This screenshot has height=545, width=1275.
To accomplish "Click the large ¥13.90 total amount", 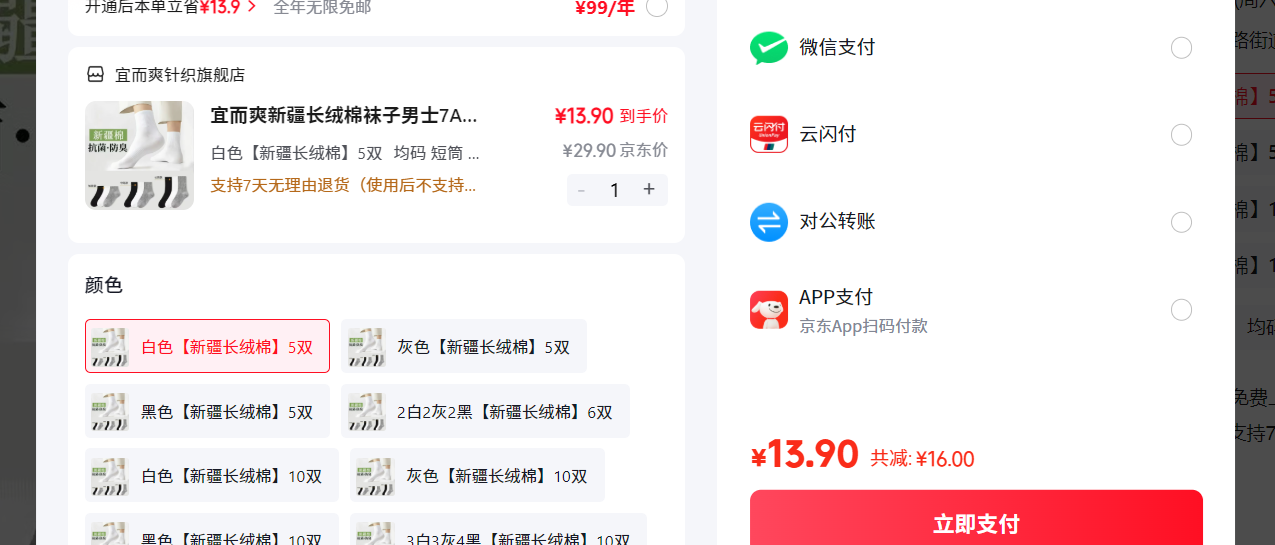I will point(804,454).
